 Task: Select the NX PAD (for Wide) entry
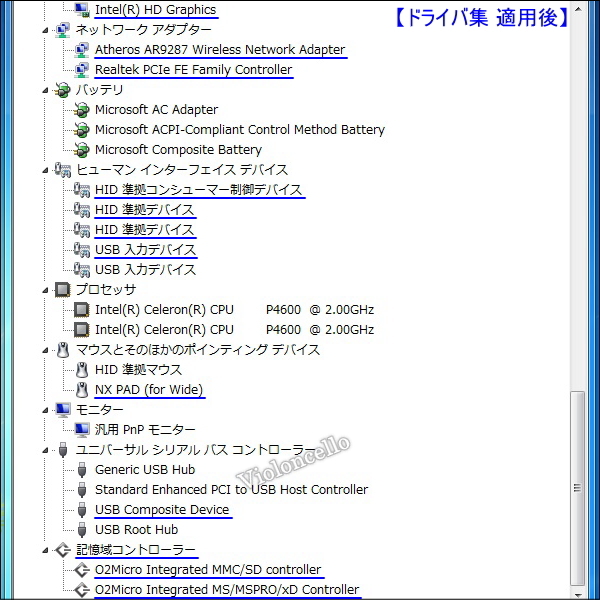tap(149, 390)
